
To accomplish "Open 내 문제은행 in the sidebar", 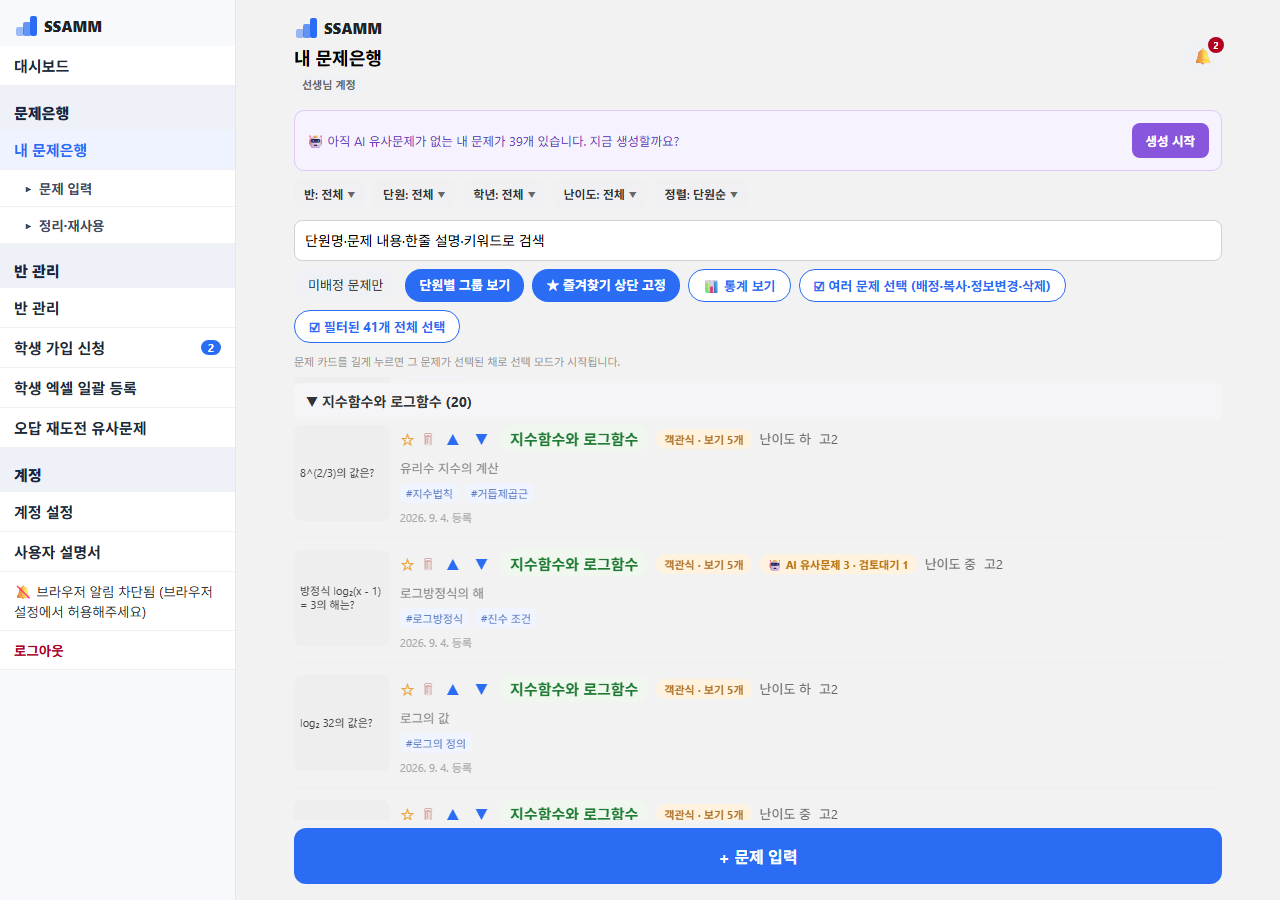I will point(117,150).
